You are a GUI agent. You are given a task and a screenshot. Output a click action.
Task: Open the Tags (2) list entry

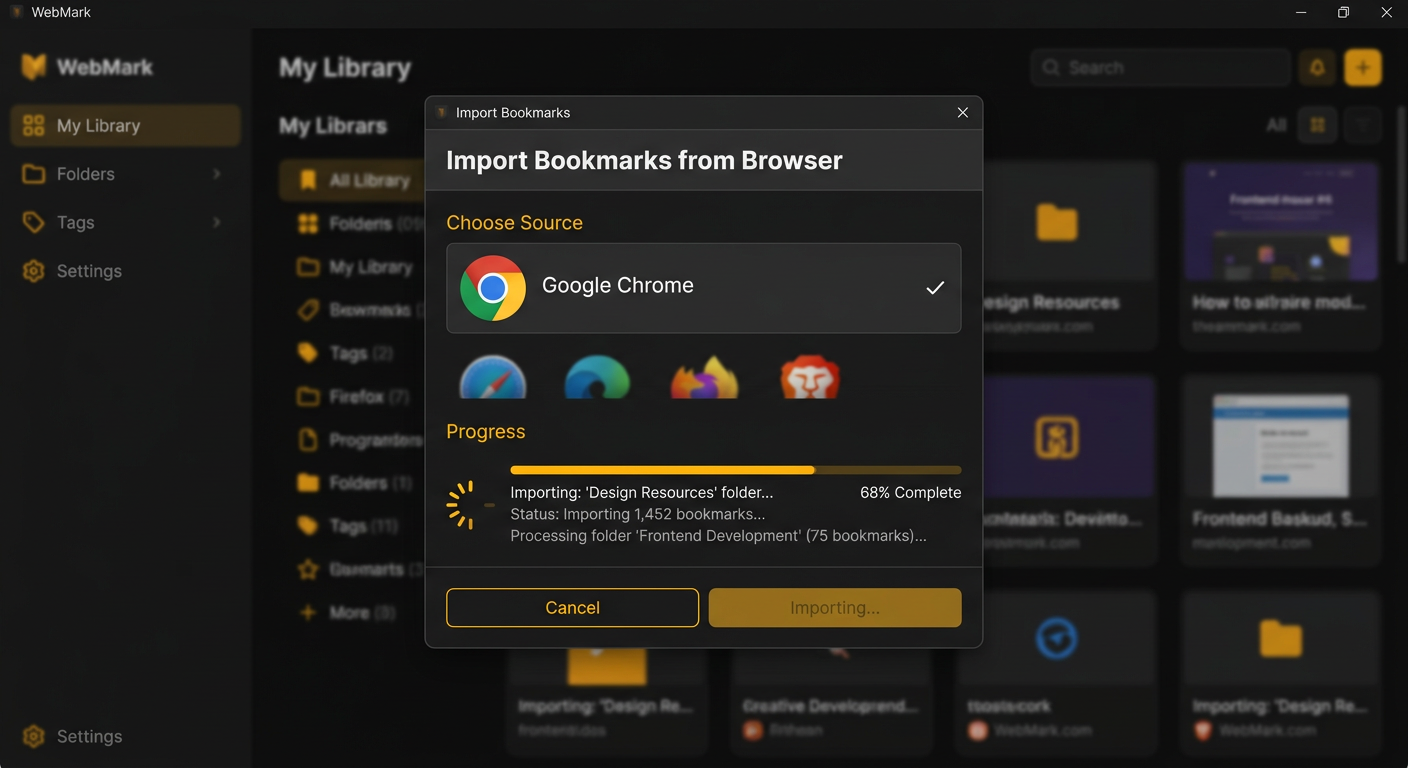(345, 353)
